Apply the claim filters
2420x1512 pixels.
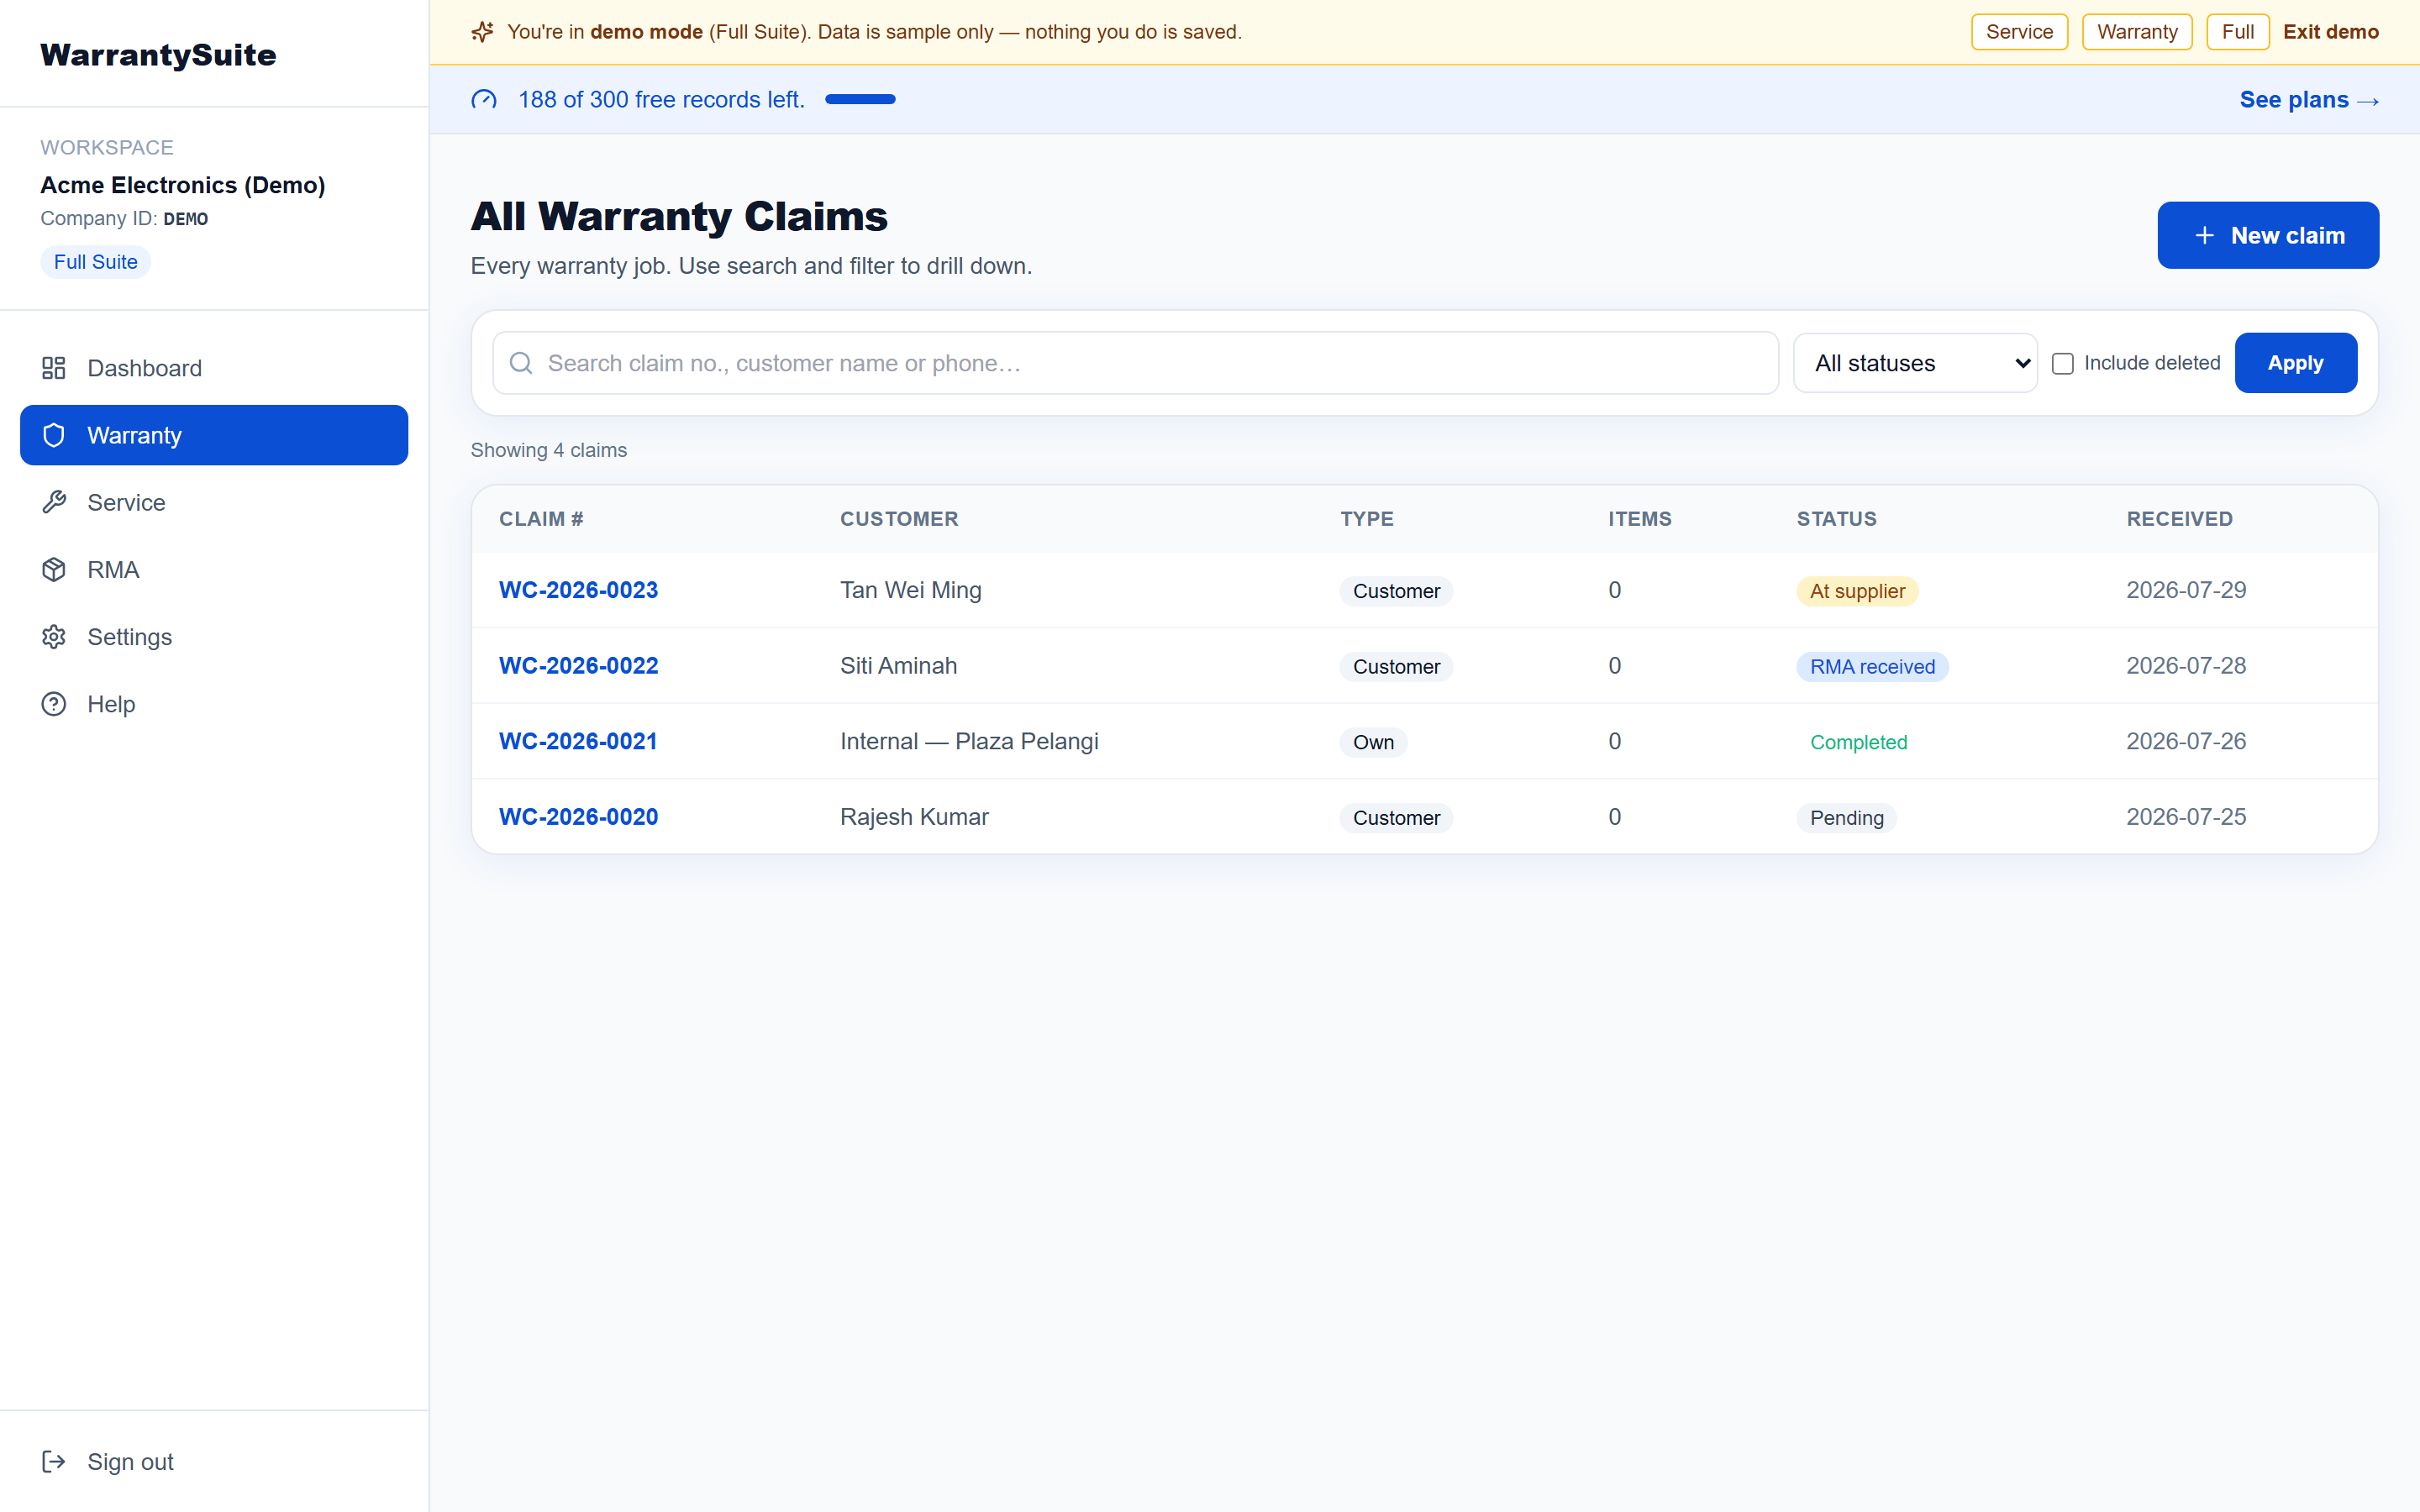point(2295,363)
